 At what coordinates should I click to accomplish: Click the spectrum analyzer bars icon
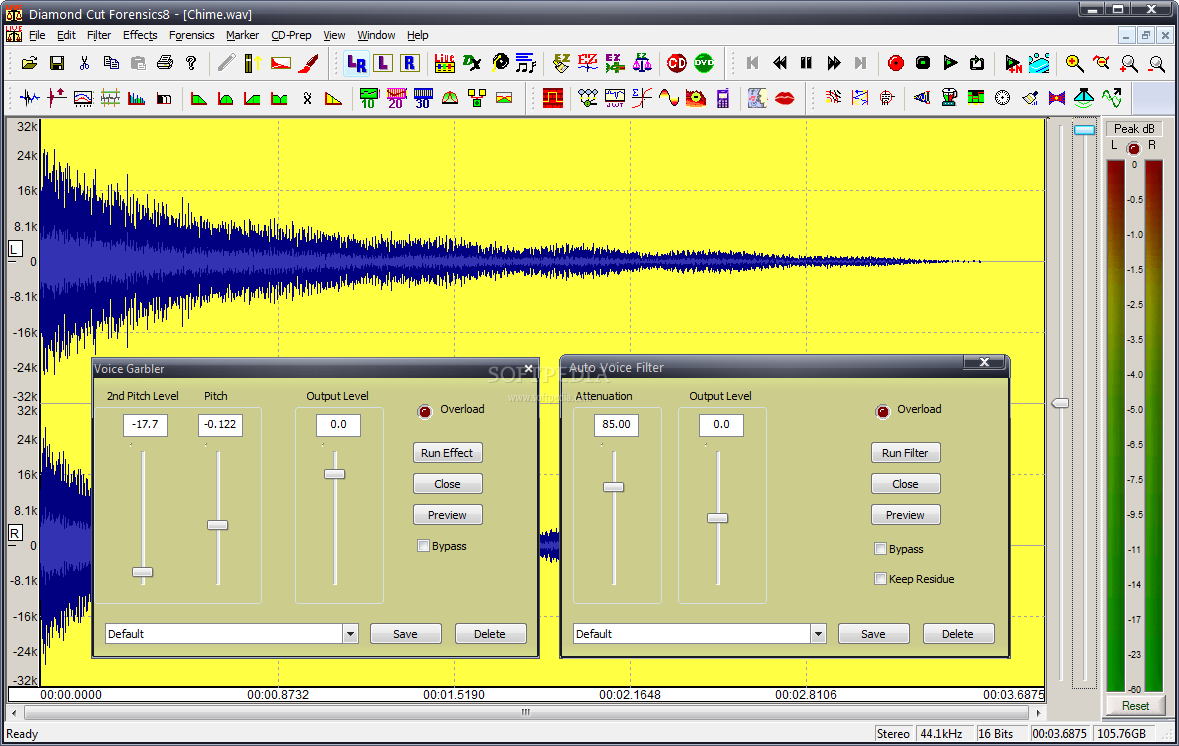click(136, 98)
